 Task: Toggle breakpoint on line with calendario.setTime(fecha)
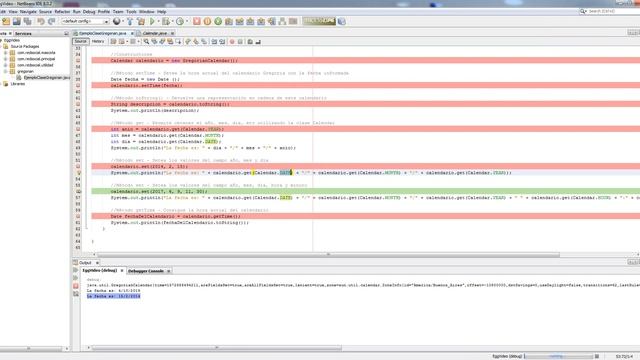tap(78, 85)
